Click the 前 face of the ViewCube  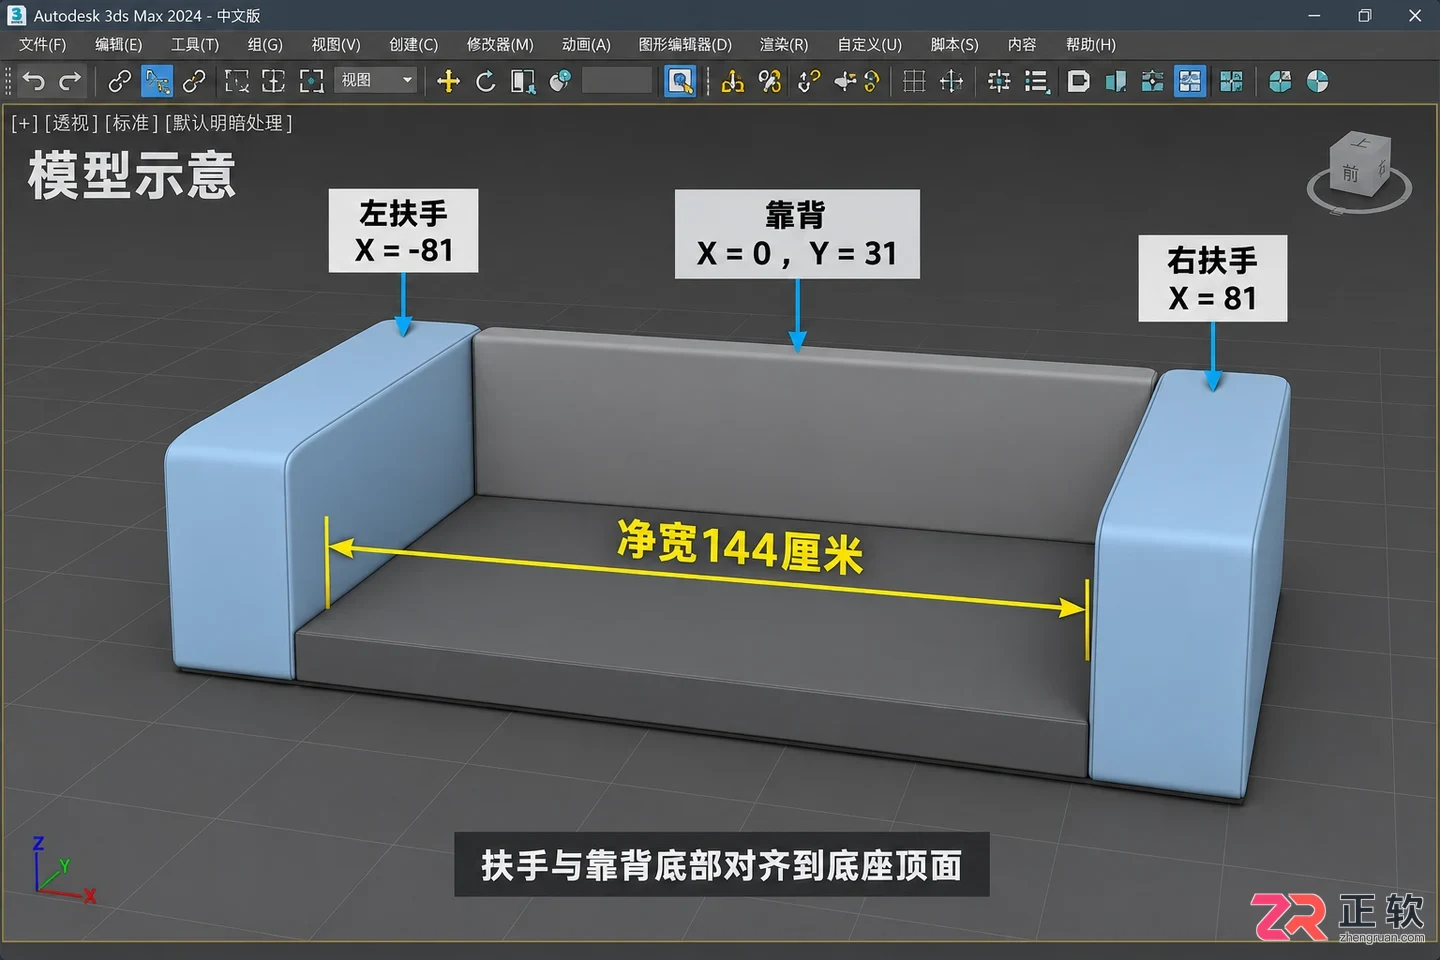coord(1350,173)
